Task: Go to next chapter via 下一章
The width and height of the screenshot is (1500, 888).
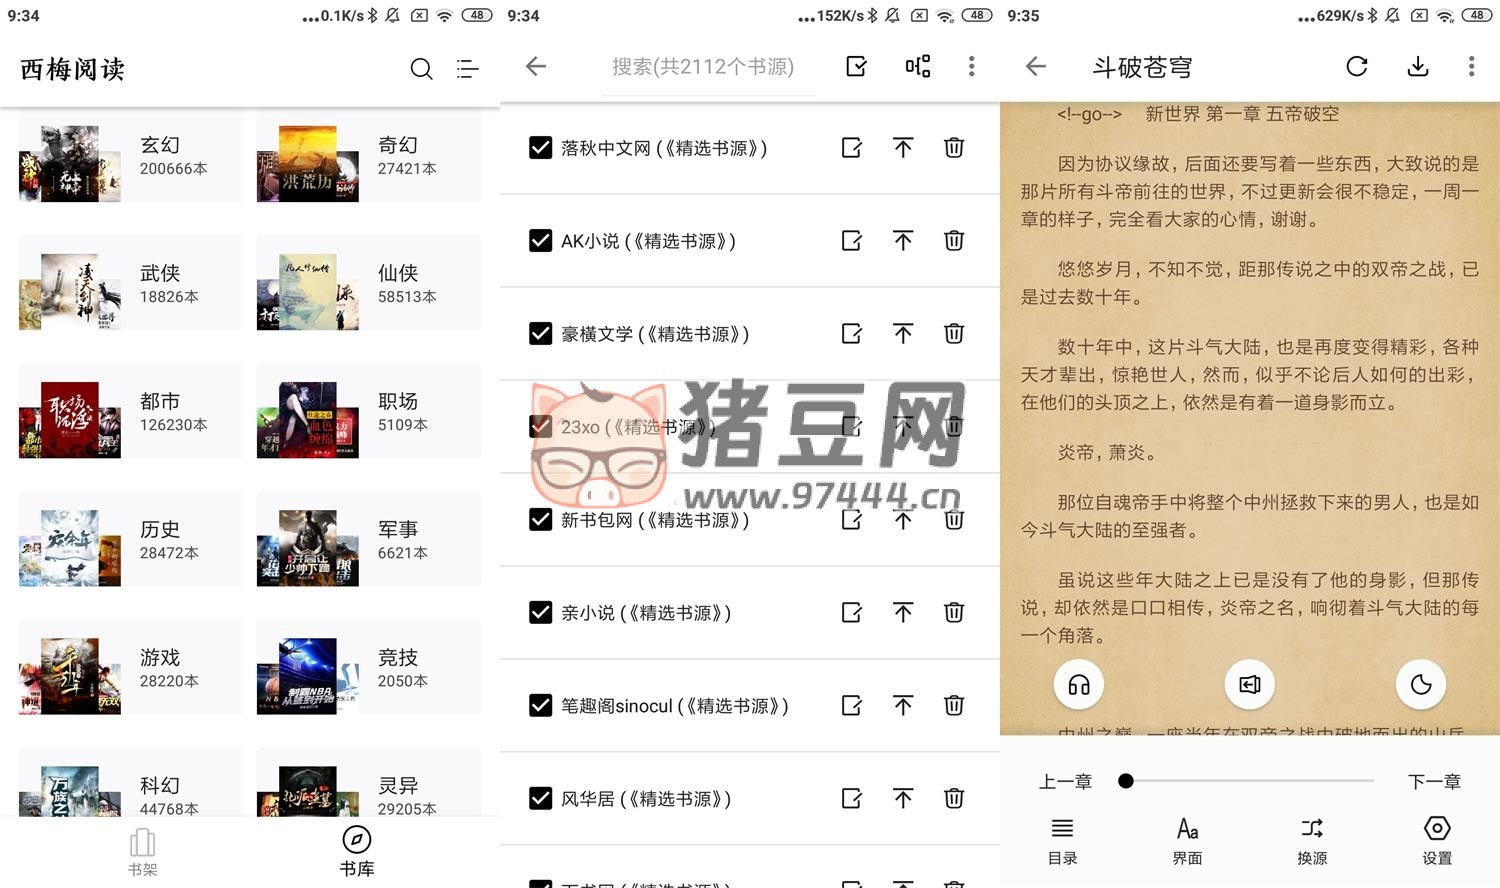Action: point(1434,782)
